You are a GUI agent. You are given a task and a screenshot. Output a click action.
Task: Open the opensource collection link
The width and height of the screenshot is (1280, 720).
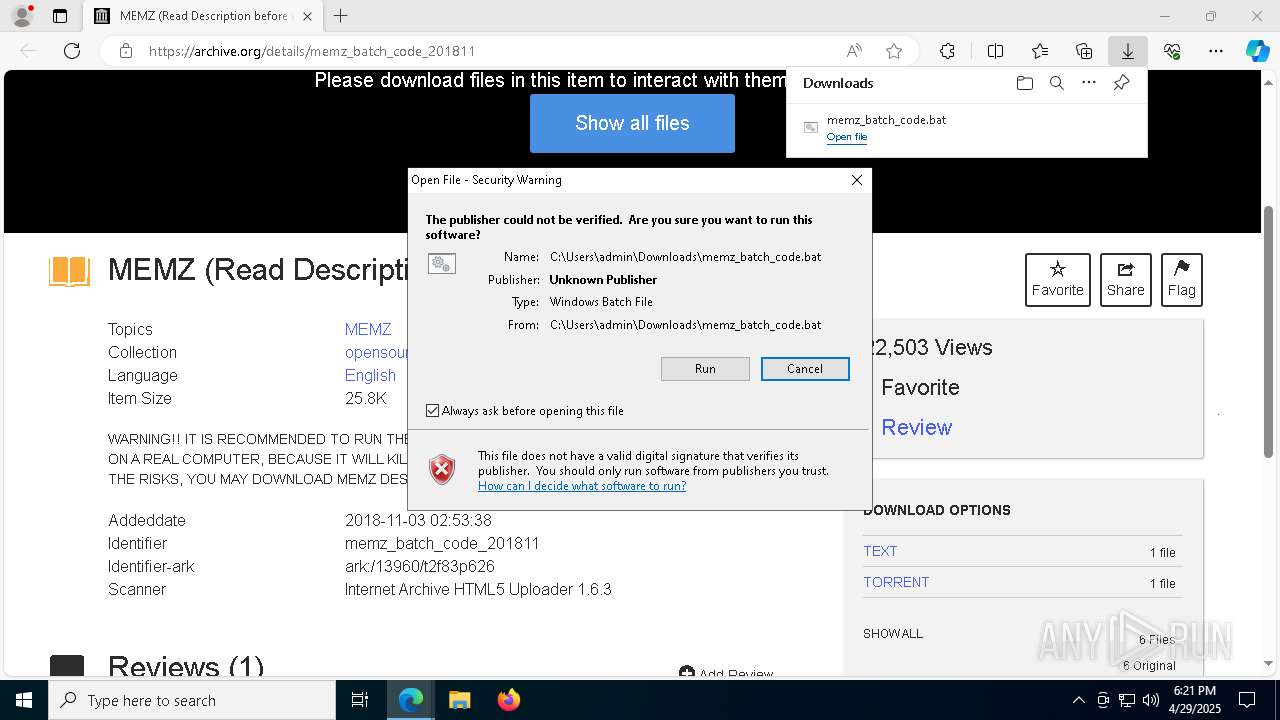pyautogui.click(x=376, y=352)
